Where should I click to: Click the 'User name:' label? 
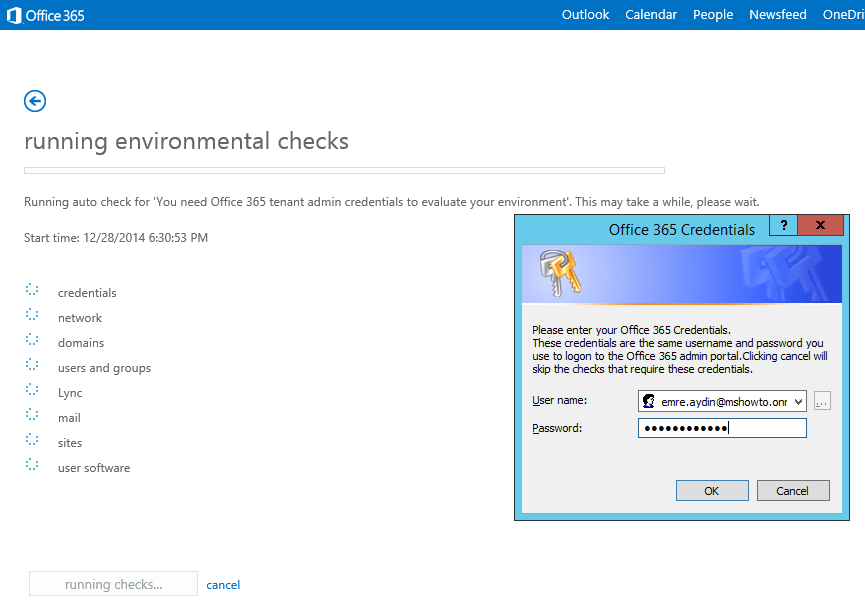(559, 400)
